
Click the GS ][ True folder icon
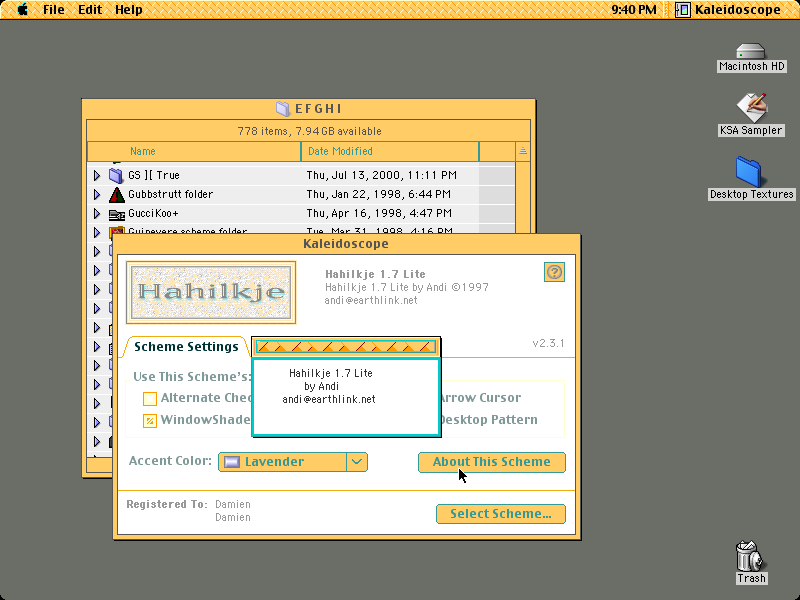116,176
